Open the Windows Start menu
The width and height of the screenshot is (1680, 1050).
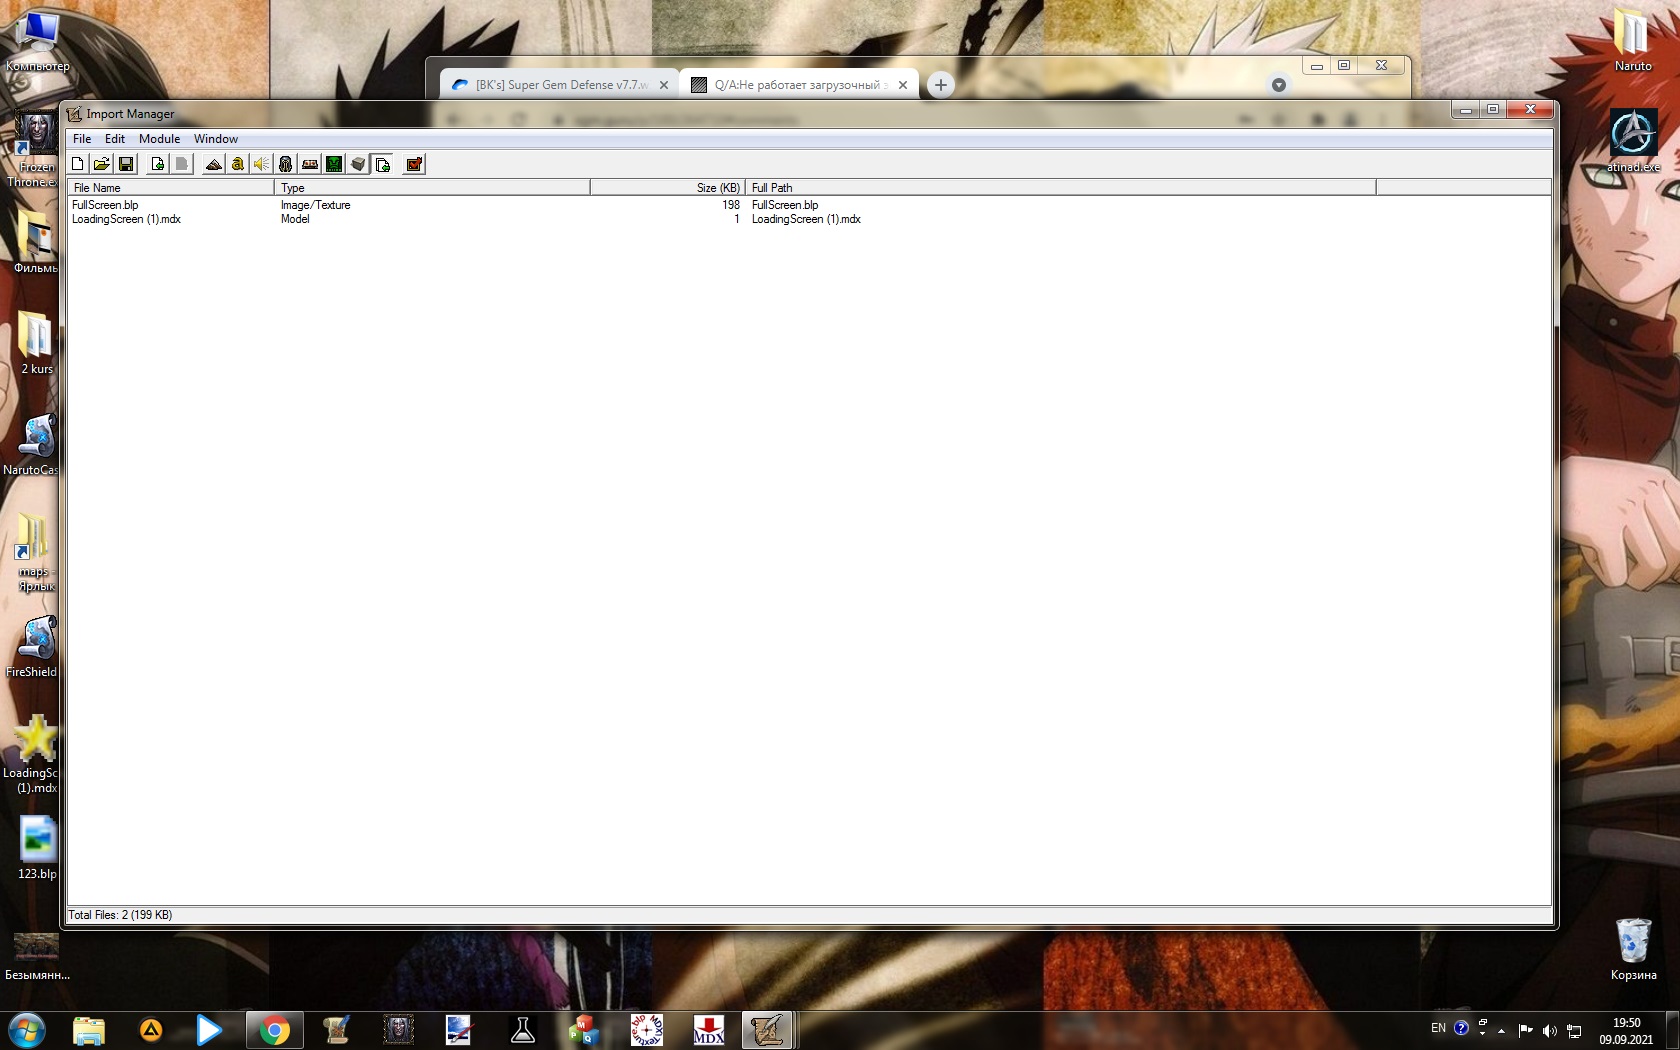[27, 1030]
